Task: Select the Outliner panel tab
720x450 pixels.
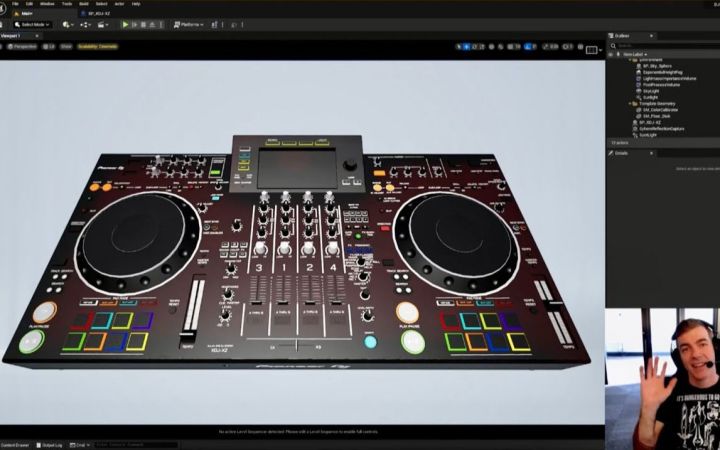Action: (x=623, y=36)
